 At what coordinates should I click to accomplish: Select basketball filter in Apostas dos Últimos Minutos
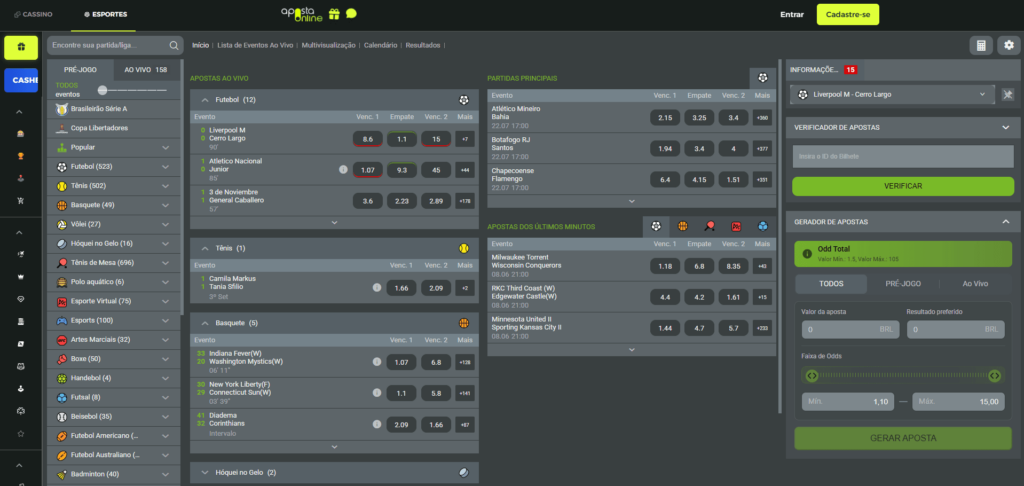click(682, 226)
